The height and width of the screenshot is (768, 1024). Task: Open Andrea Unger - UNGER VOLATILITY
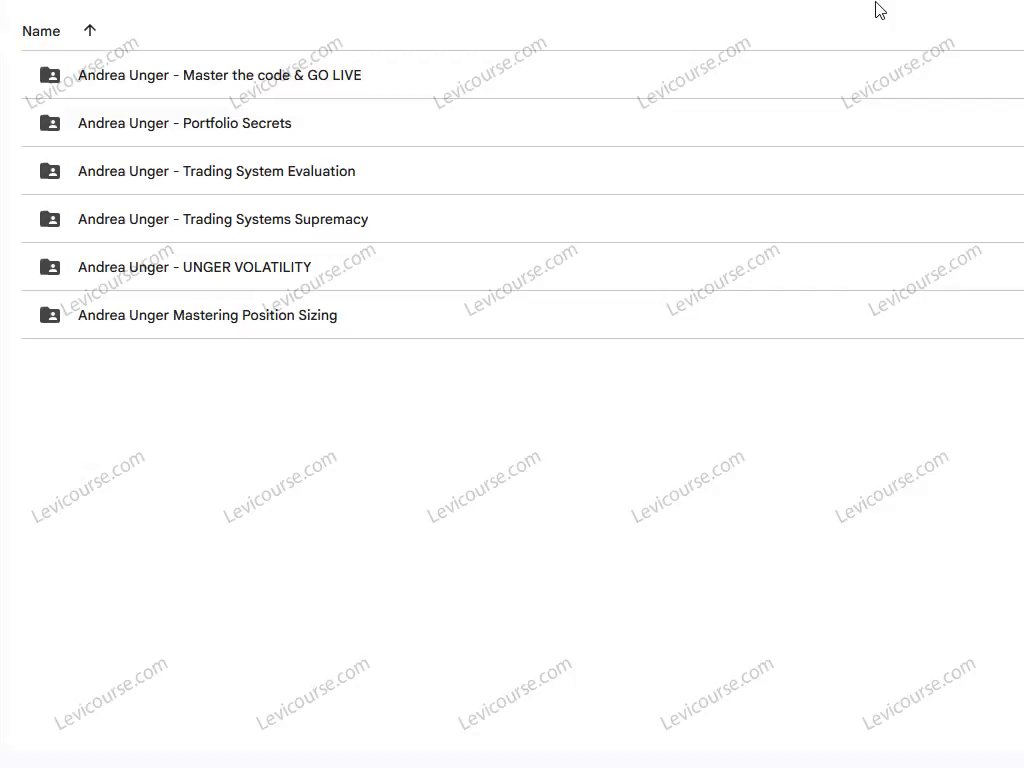pos(195,267)
